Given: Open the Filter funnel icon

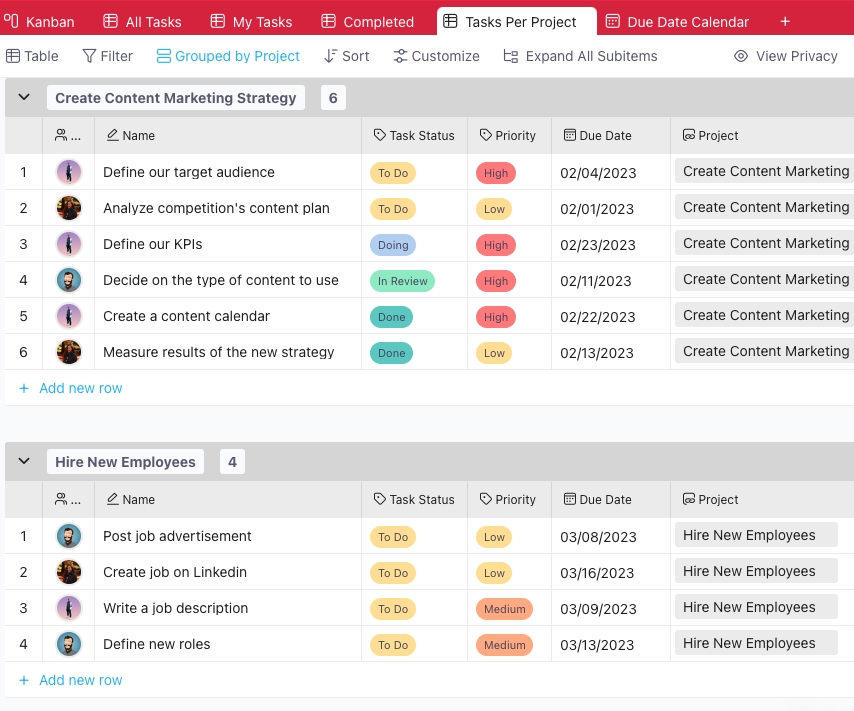Looking at the screenshot, I should [x=89, y=56].
